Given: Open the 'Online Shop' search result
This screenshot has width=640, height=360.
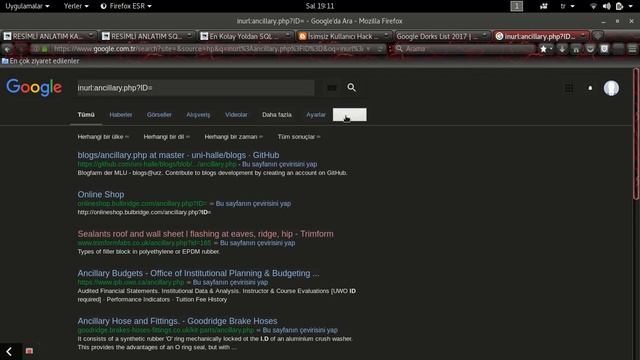Looking at the screenshot, I should pos(101,194).
